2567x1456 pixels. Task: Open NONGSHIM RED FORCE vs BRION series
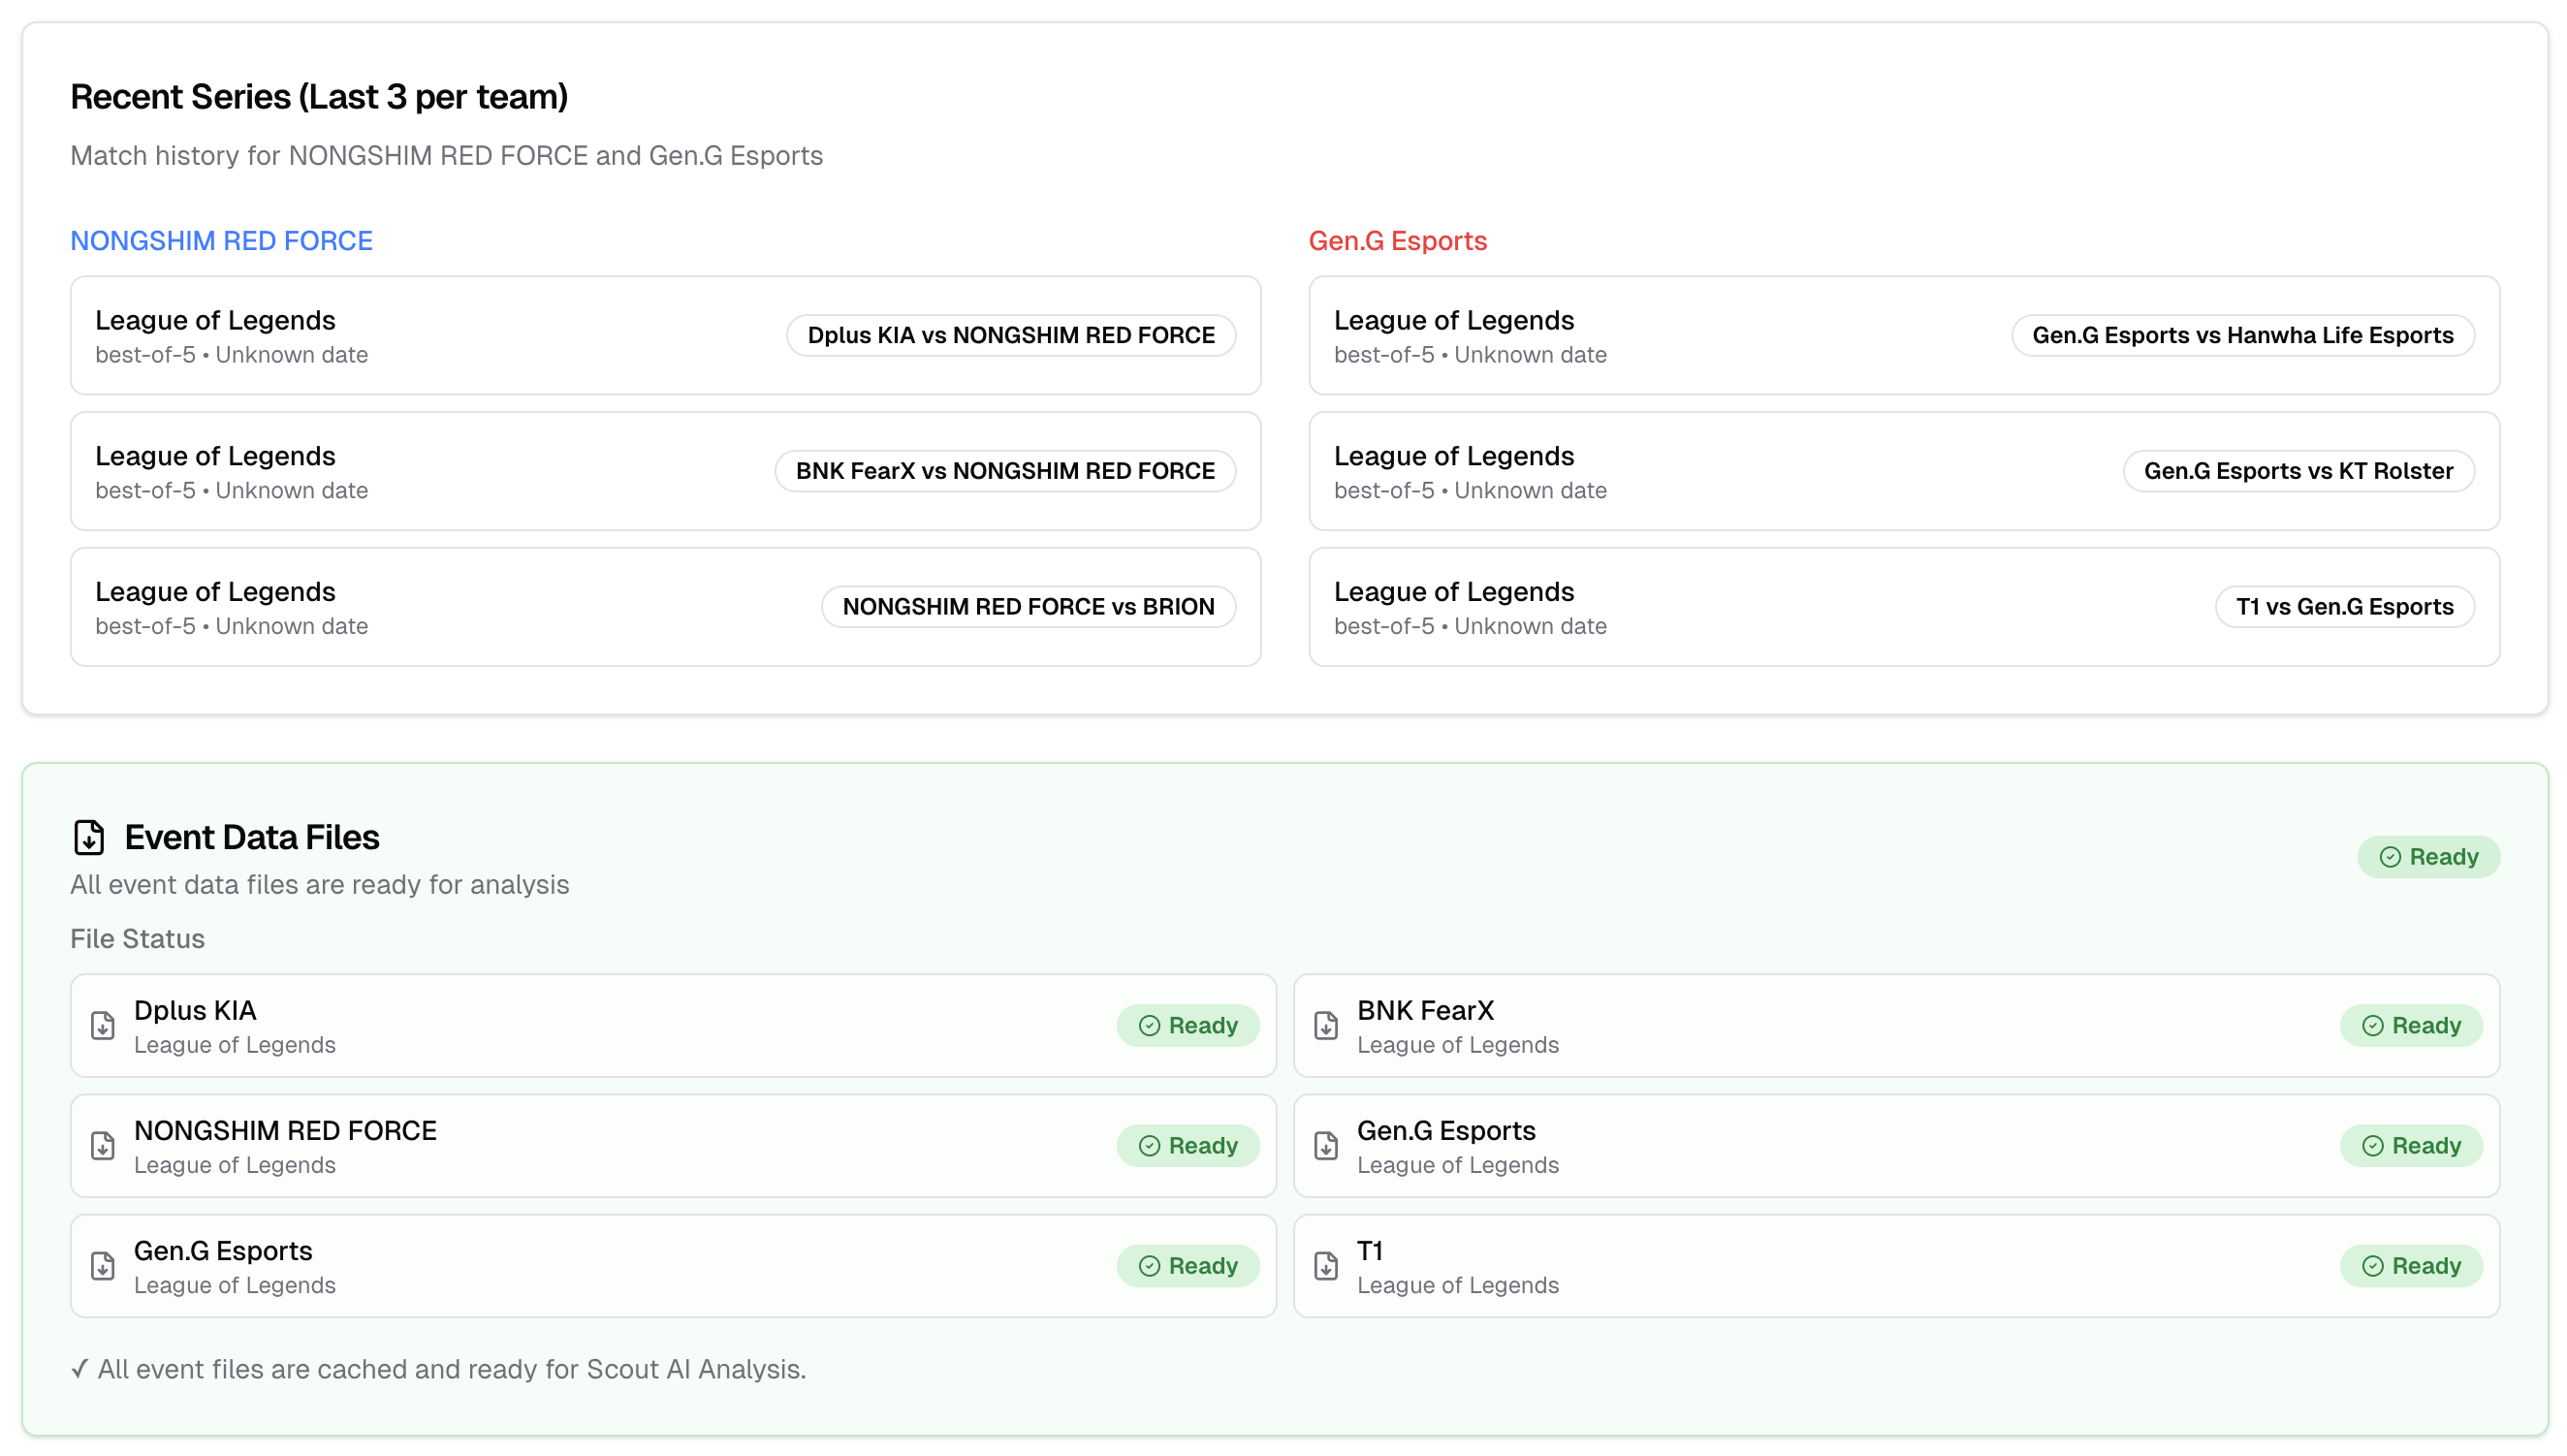tap(1028, 607)
